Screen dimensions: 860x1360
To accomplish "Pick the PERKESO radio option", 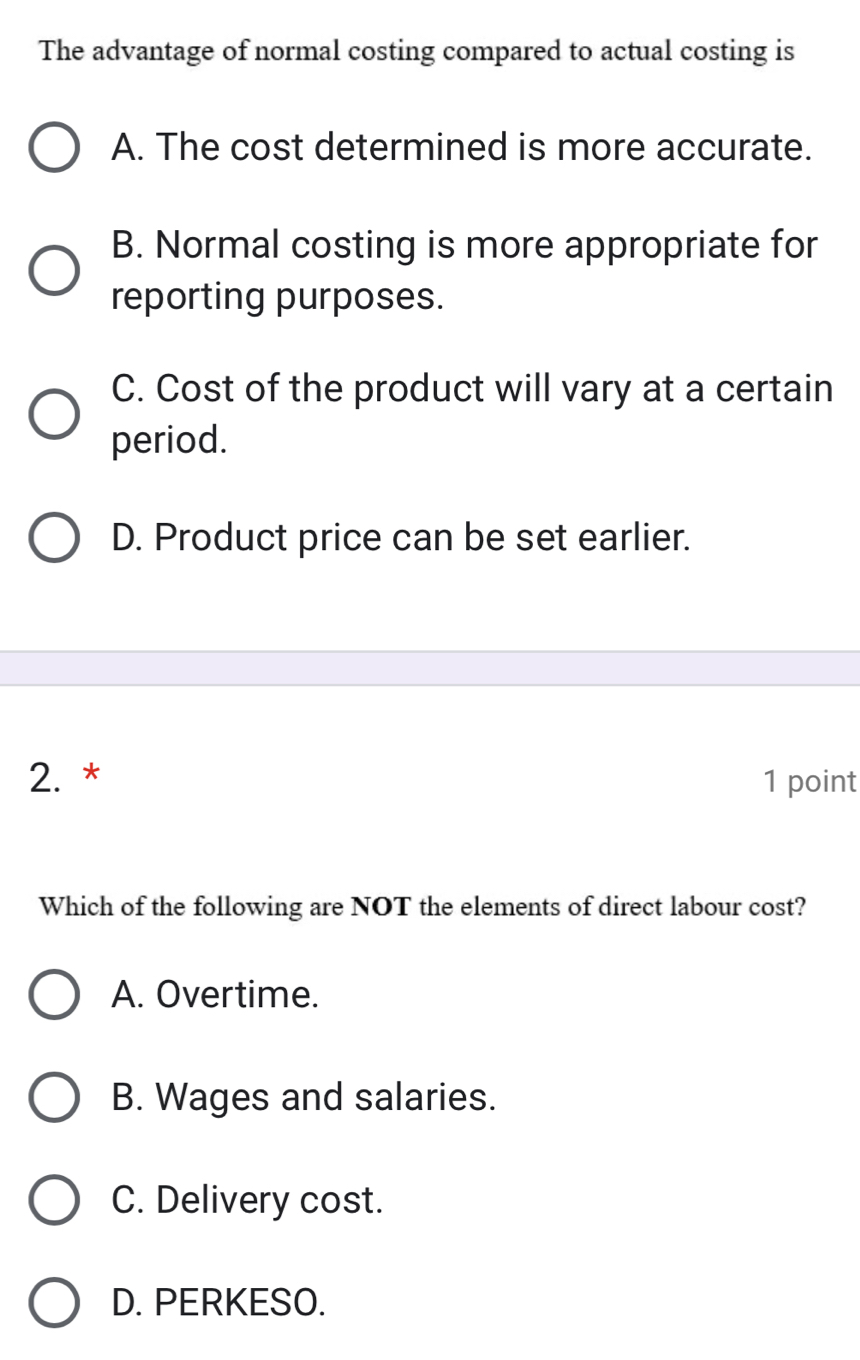I will (x=54, y=1302).
